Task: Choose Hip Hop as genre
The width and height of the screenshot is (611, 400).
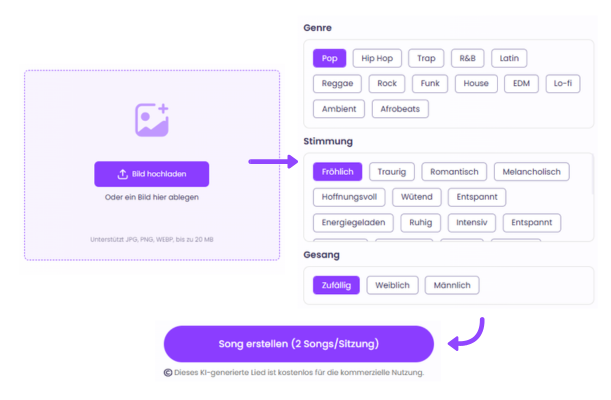Action: 376,58
